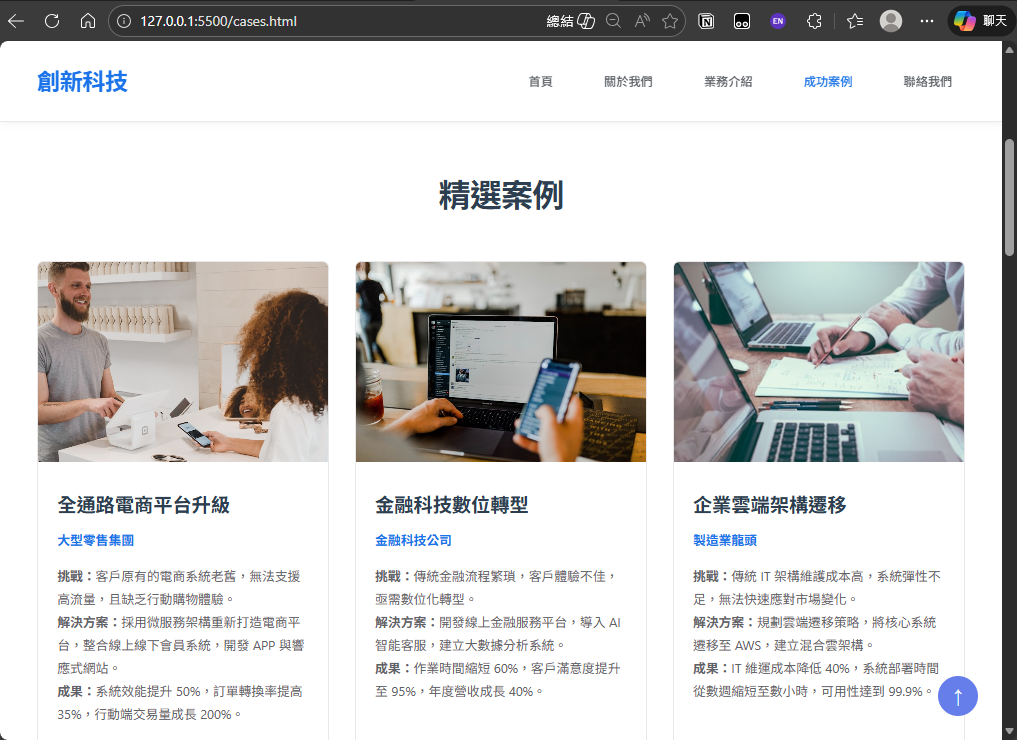Select 業務介紹 in the navigation bar
1017x740 pixels.
[x=728, y=82]
